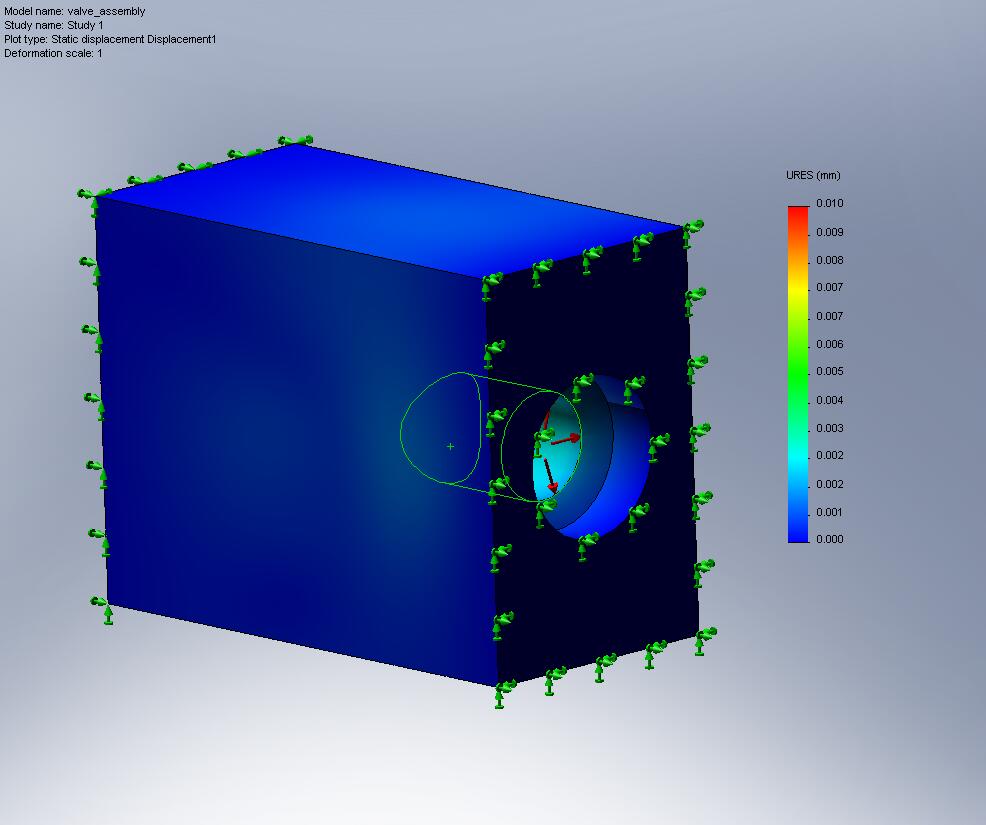This screenshot has width=986, height=825.
Task: Pick fixture symbol at bottom-front corner of block
Action: coord(500,692)
